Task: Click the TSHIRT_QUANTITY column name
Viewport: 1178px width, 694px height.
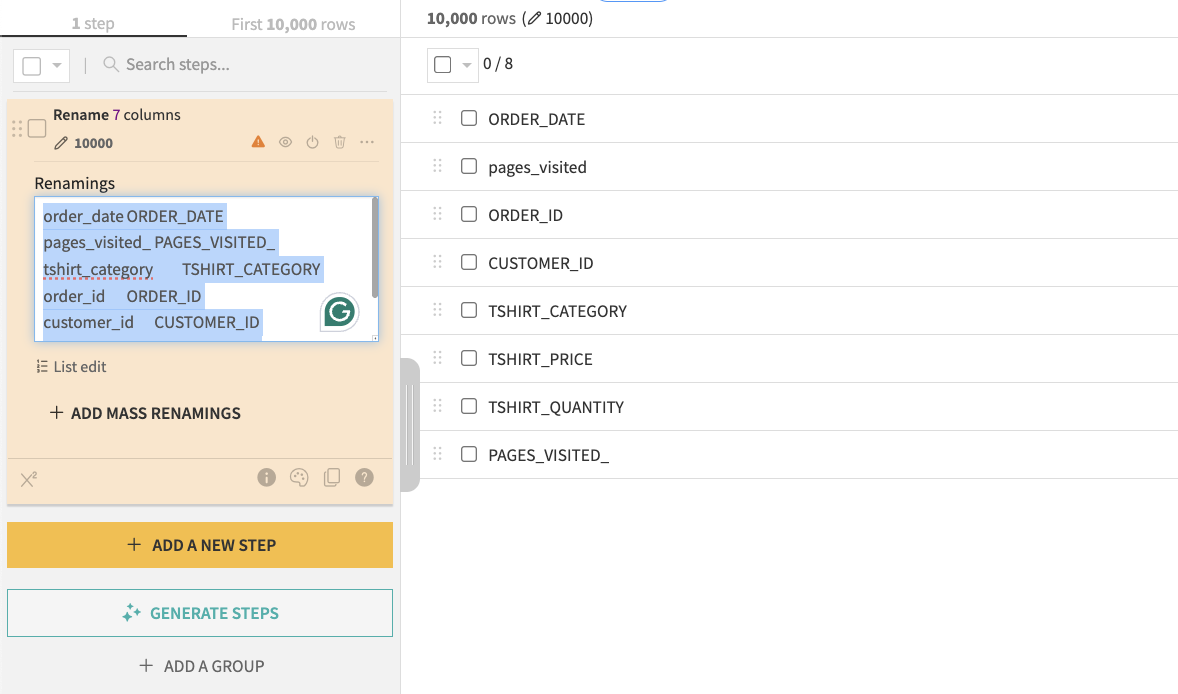Action: tap(556, 407)
